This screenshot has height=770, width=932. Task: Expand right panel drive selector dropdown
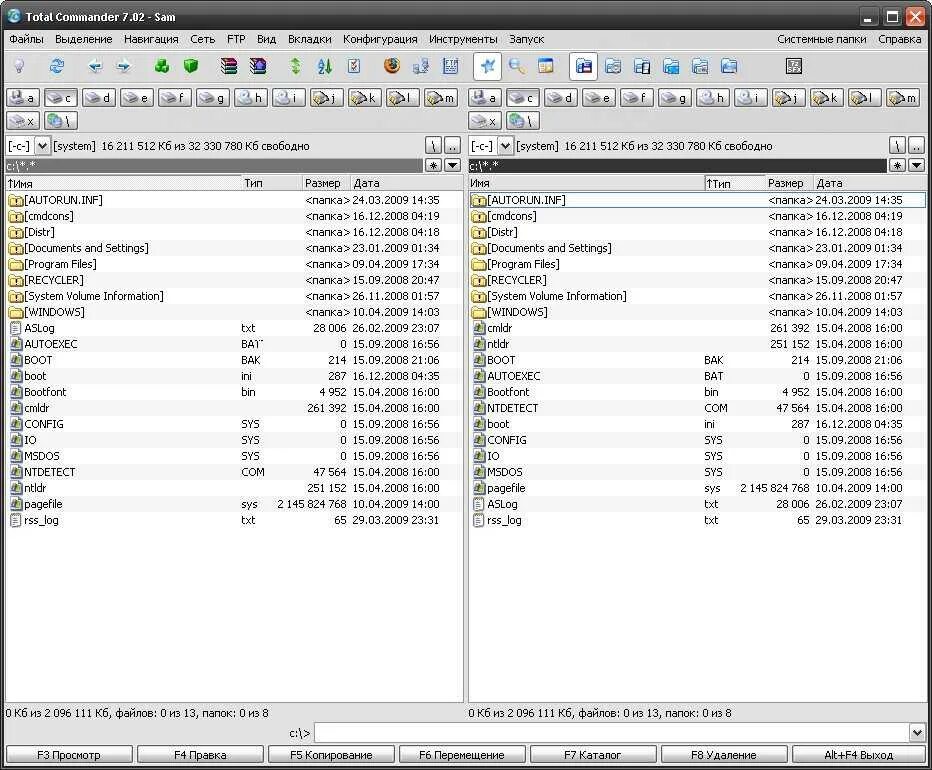tap(505, 146)
